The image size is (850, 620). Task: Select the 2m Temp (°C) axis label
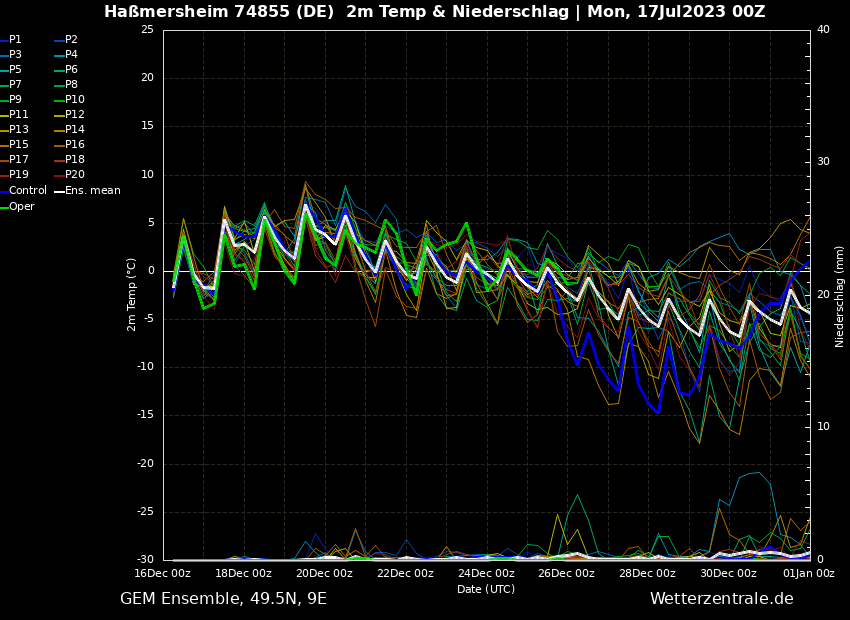click(131, 294)
